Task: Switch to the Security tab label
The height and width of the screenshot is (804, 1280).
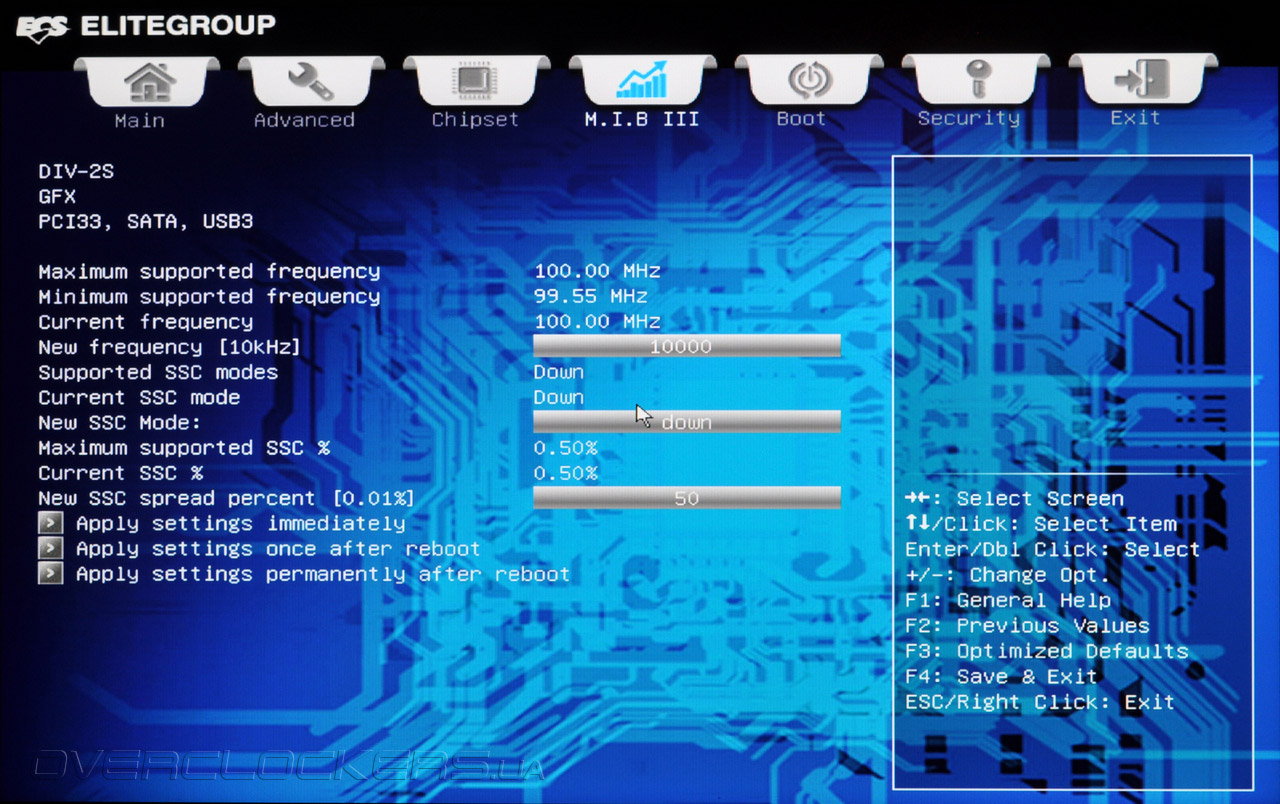Action: click(x=969, y=118)
